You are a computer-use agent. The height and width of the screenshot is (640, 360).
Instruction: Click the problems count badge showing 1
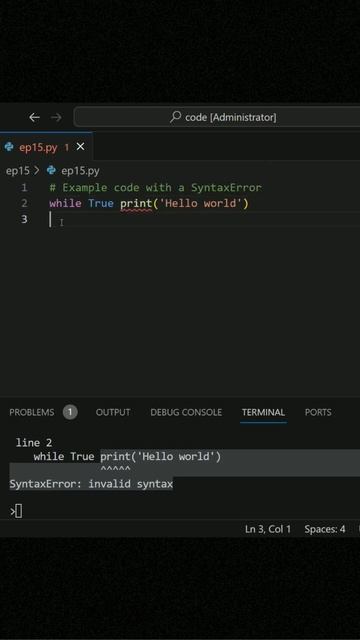click(x=70, y=412)
